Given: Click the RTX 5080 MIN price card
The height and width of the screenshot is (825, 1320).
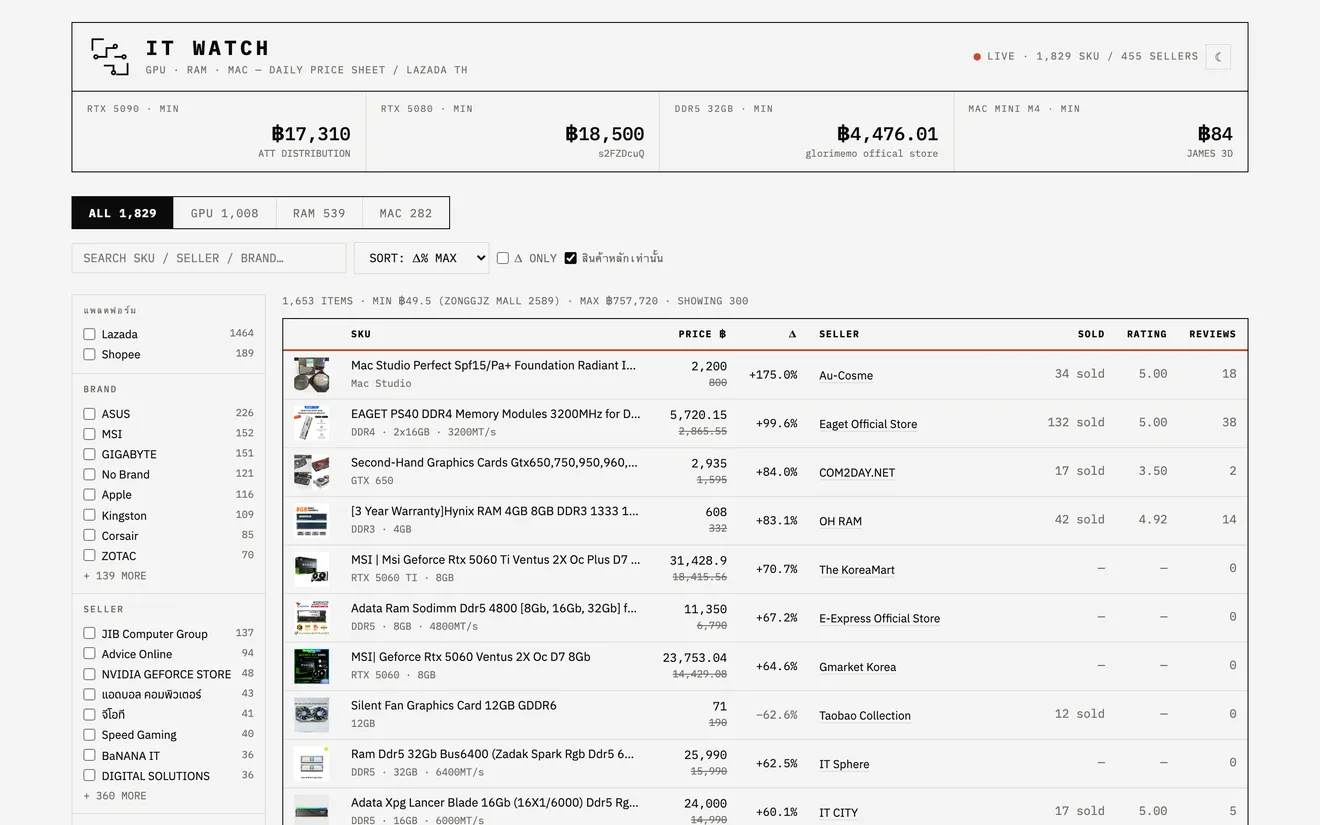Looking at the screenshot, I should [513, 132].
